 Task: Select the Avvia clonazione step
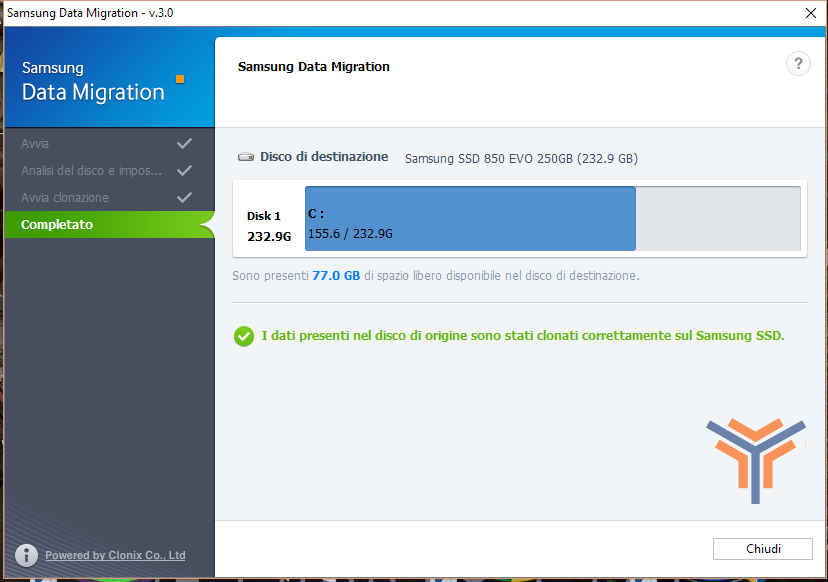pos(109,198)
